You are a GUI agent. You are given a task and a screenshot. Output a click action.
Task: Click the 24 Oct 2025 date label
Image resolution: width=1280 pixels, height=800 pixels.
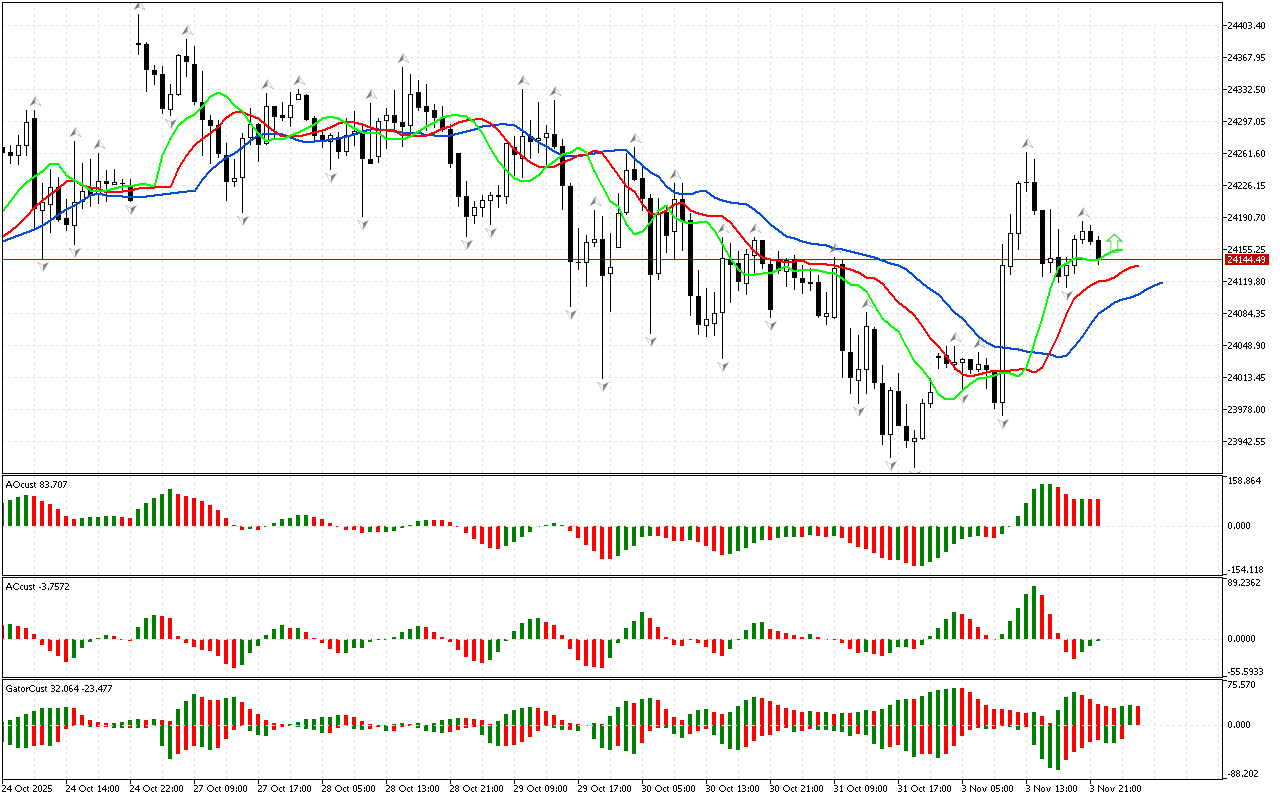pyautogui.click(x=28, y=788)
